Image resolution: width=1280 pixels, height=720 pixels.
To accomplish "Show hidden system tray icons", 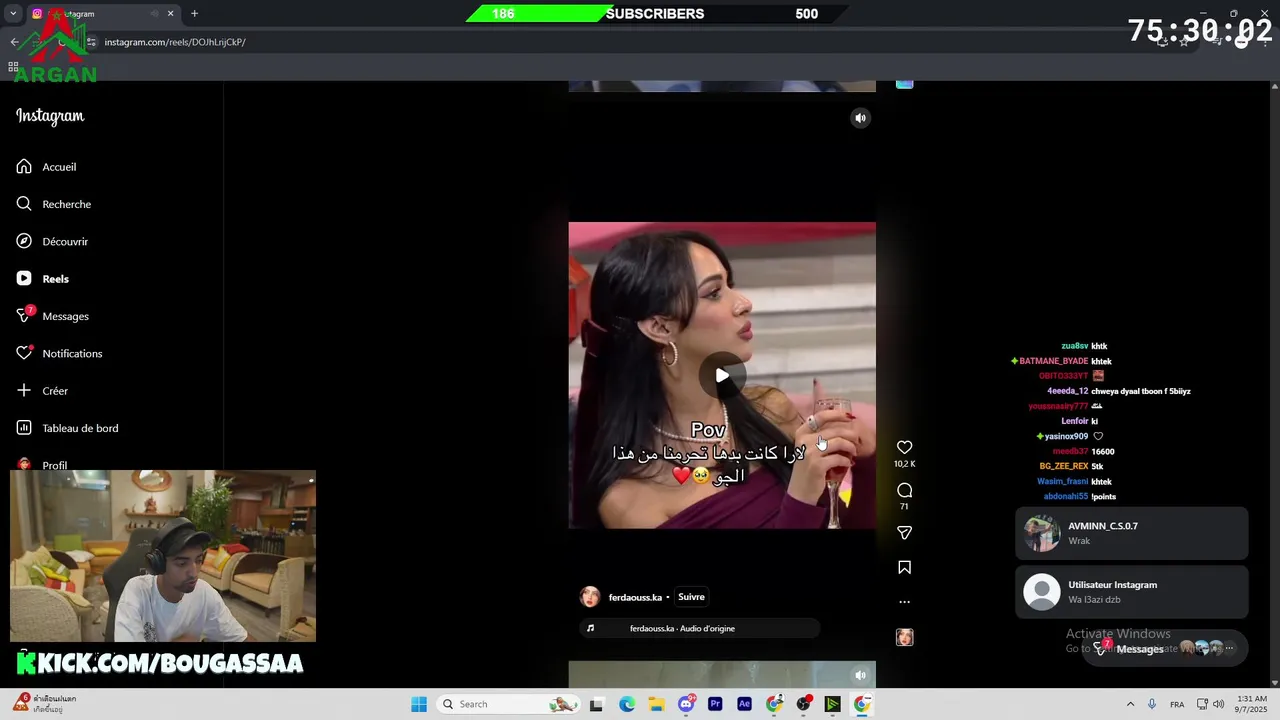I will [1130, 704].
